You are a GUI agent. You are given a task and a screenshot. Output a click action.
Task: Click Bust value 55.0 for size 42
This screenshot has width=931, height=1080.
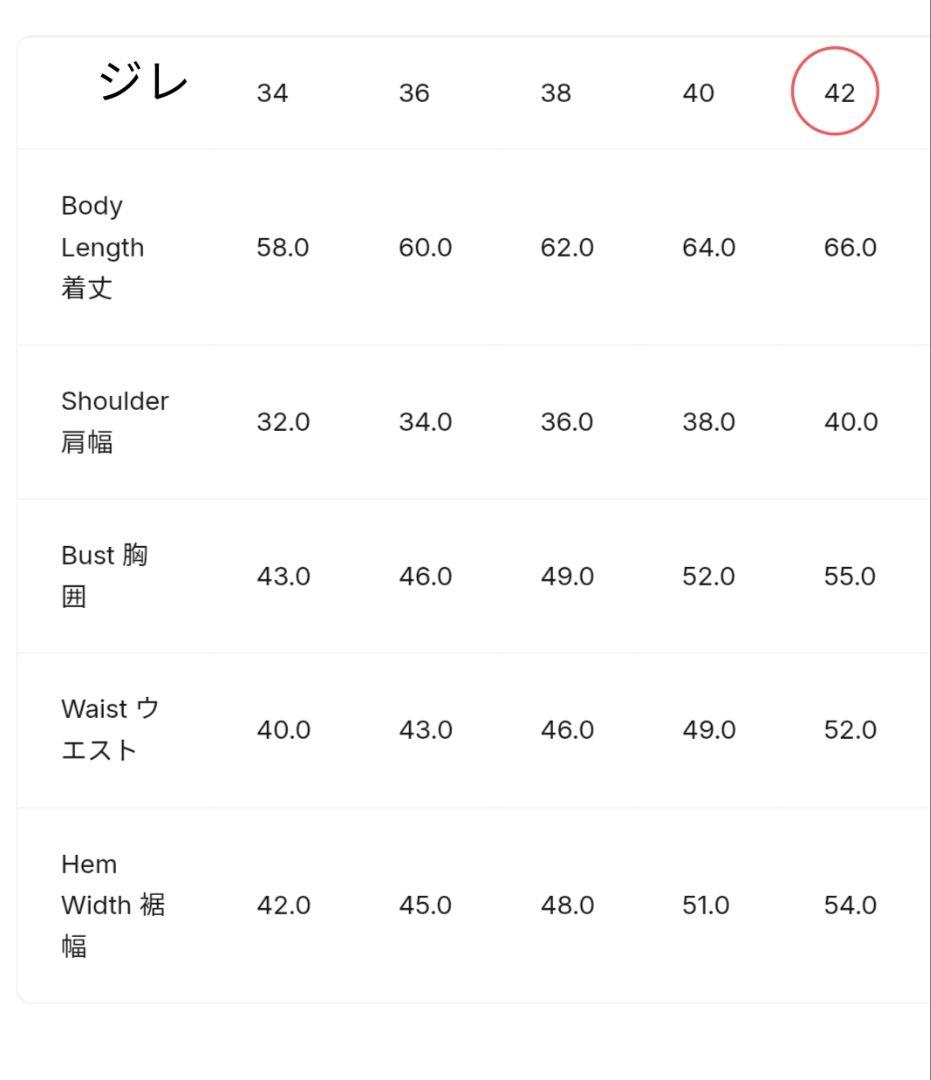850,577
